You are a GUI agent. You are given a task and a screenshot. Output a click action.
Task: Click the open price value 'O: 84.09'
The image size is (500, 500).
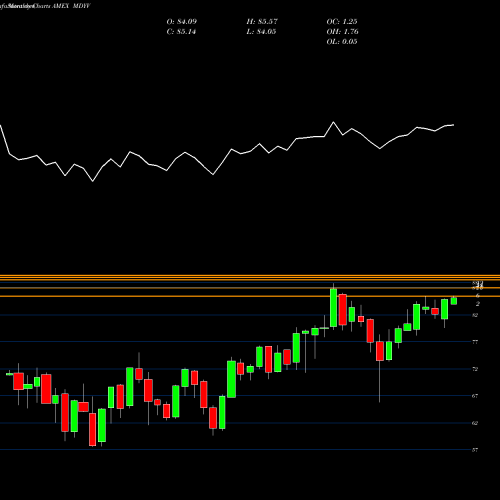click(182, 22)
